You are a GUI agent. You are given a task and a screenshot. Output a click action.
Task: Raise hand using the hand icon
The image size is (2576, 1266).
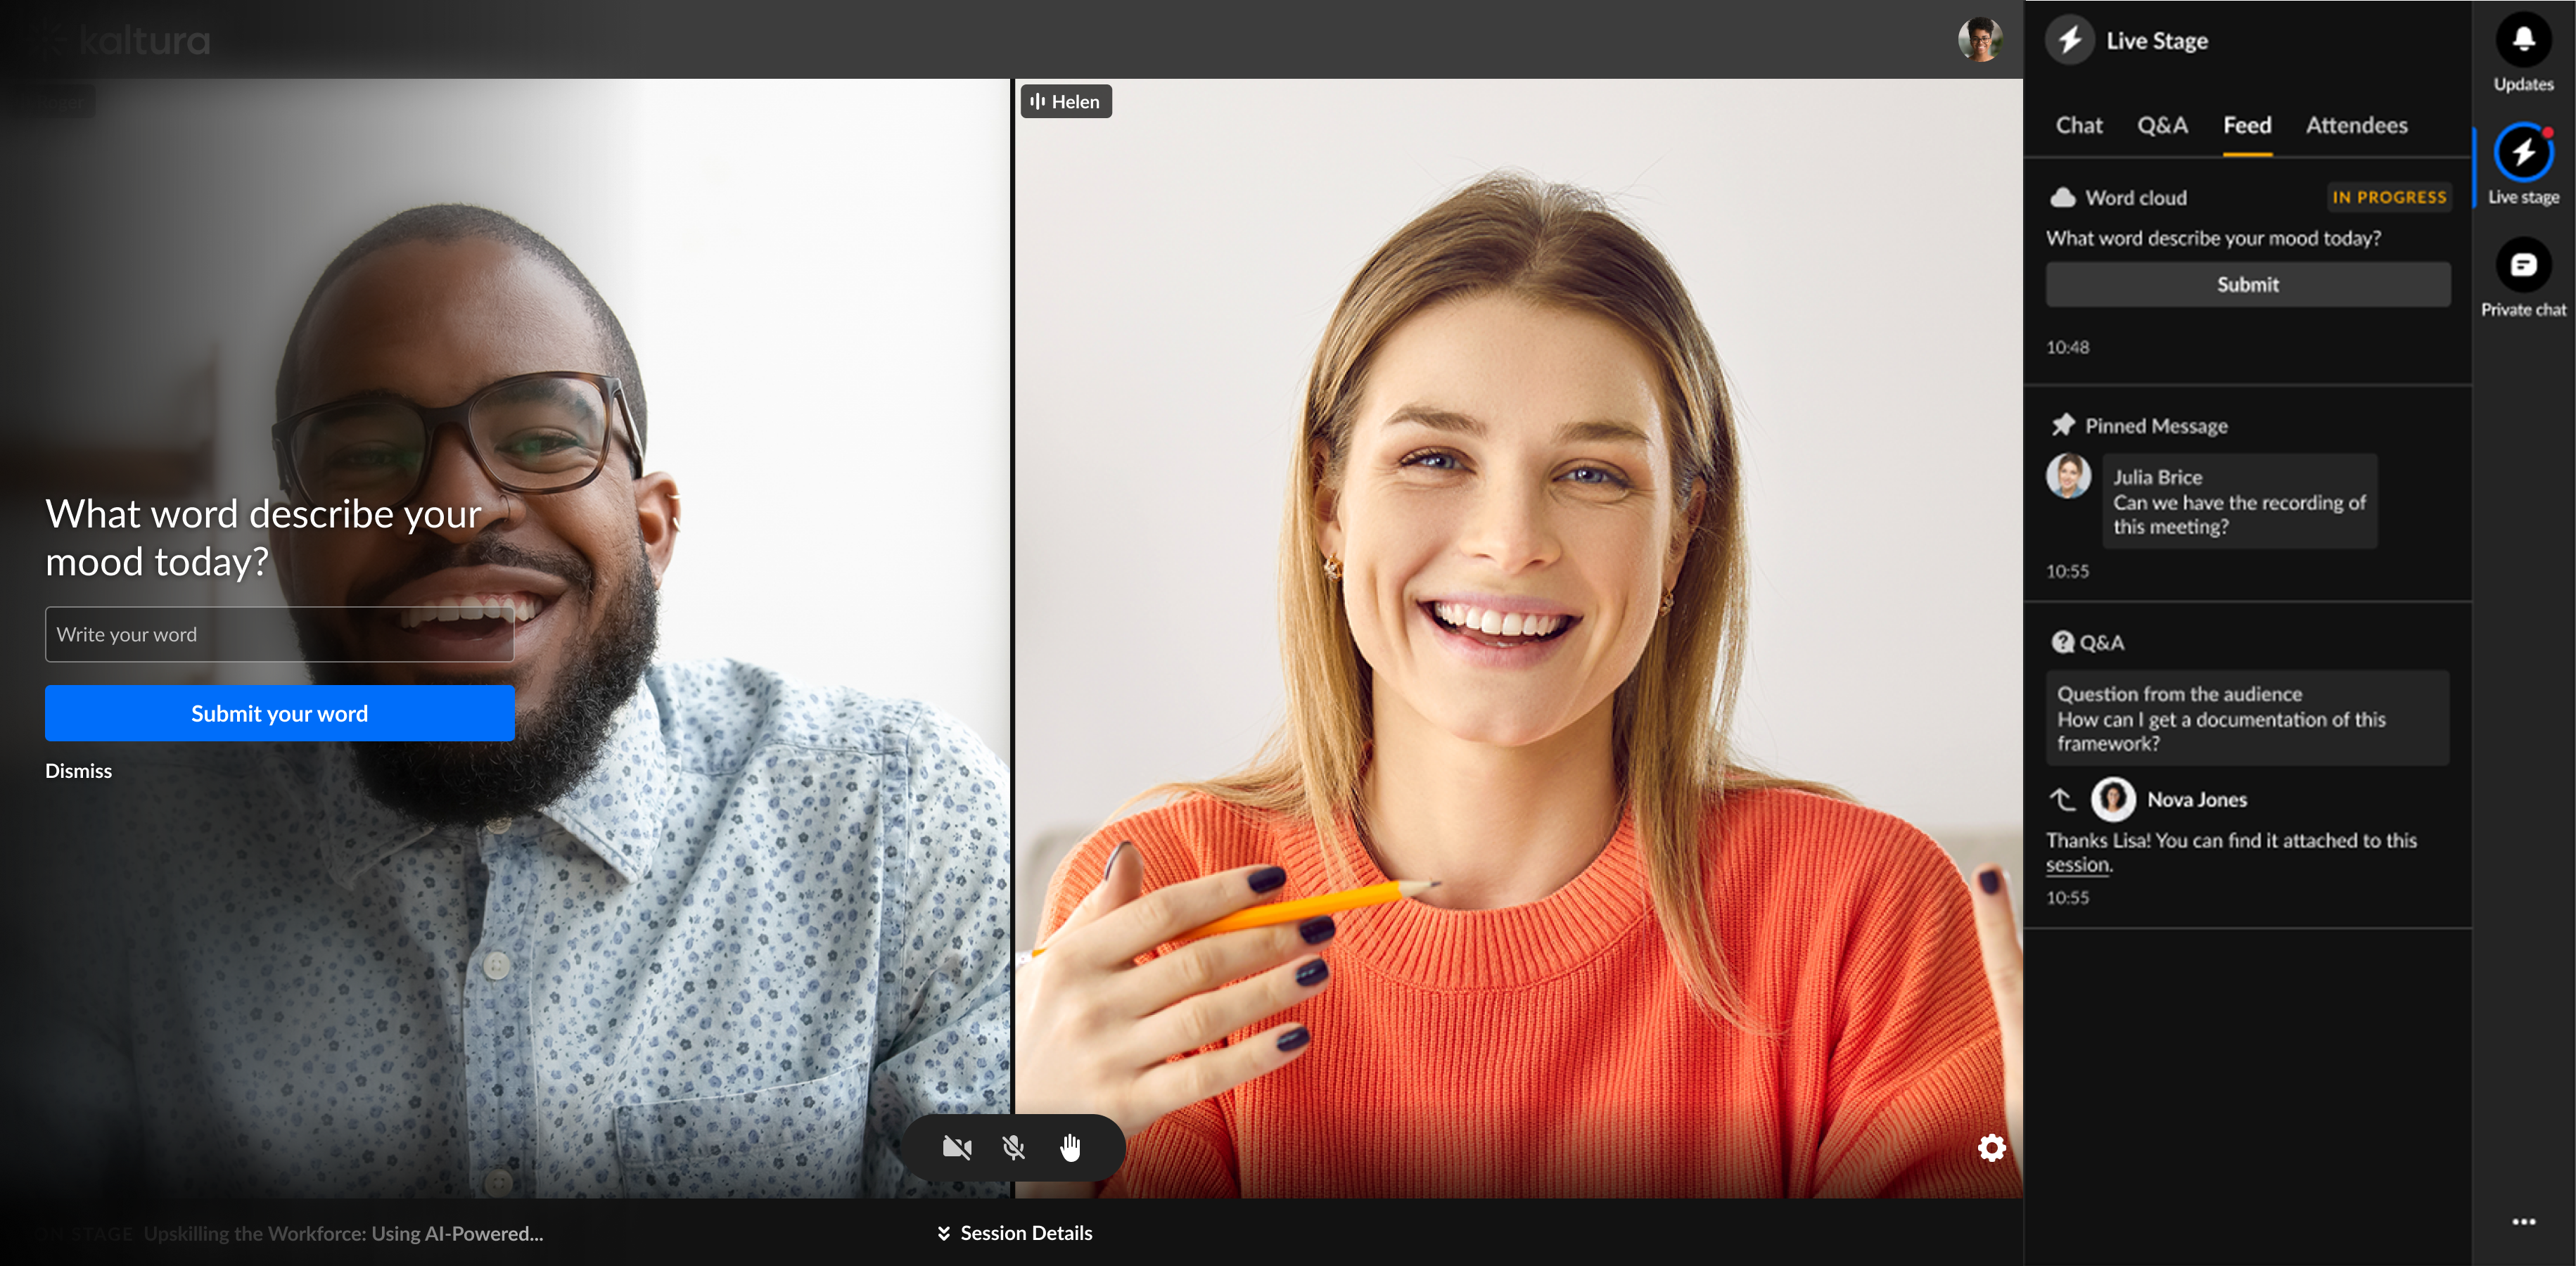pyautogui.click(x=1070, y=1147)
